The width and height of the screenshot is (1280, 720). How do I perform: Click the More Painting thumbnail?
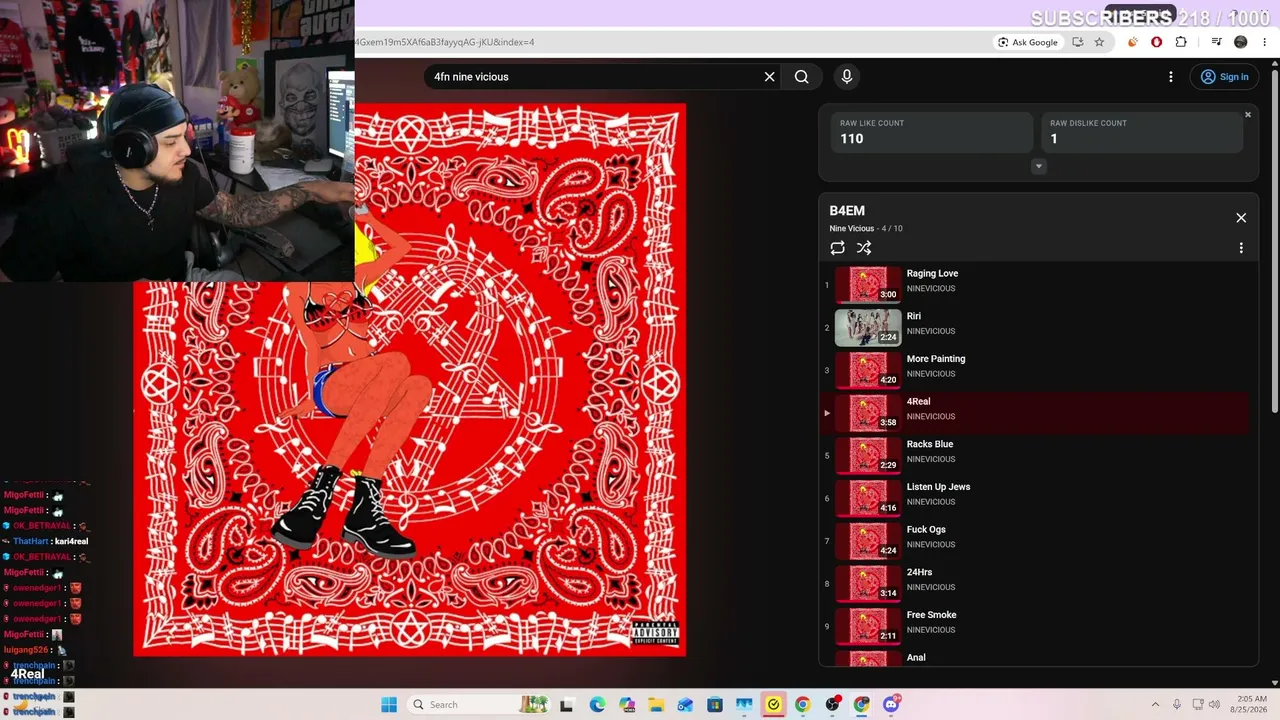[868, 370]
